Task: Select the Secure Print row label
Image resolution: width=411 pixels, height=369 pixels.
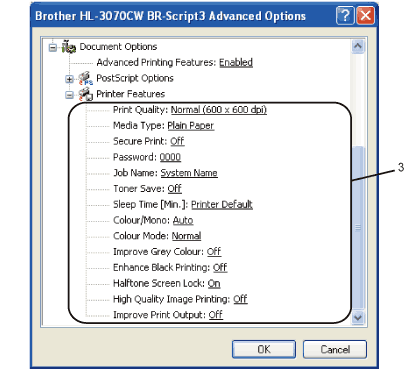Action: (x=140, y=141)
